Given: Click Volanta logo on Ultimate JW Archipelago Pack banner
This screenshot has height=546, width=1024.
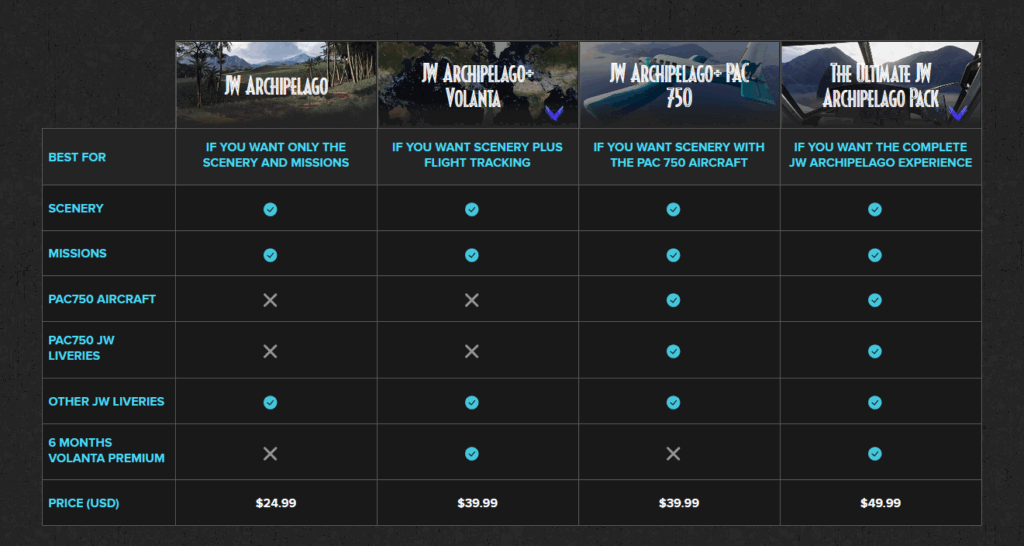Looking at the screenshot, I should 957,112.
